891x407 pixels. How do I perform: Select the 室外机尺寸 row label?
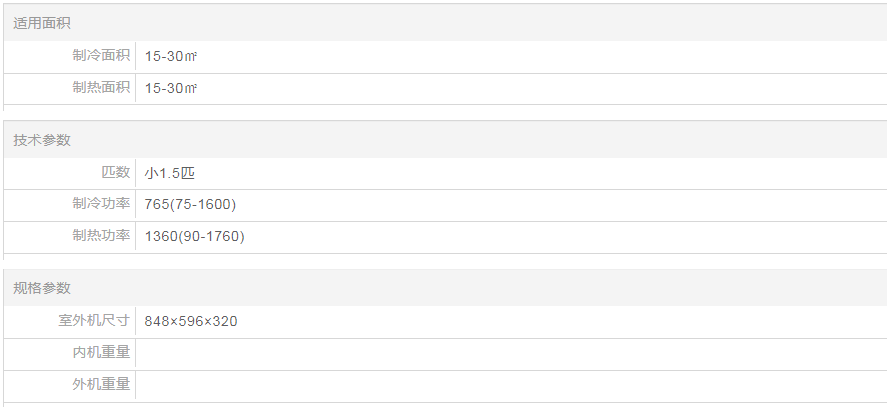pos(94,320)
